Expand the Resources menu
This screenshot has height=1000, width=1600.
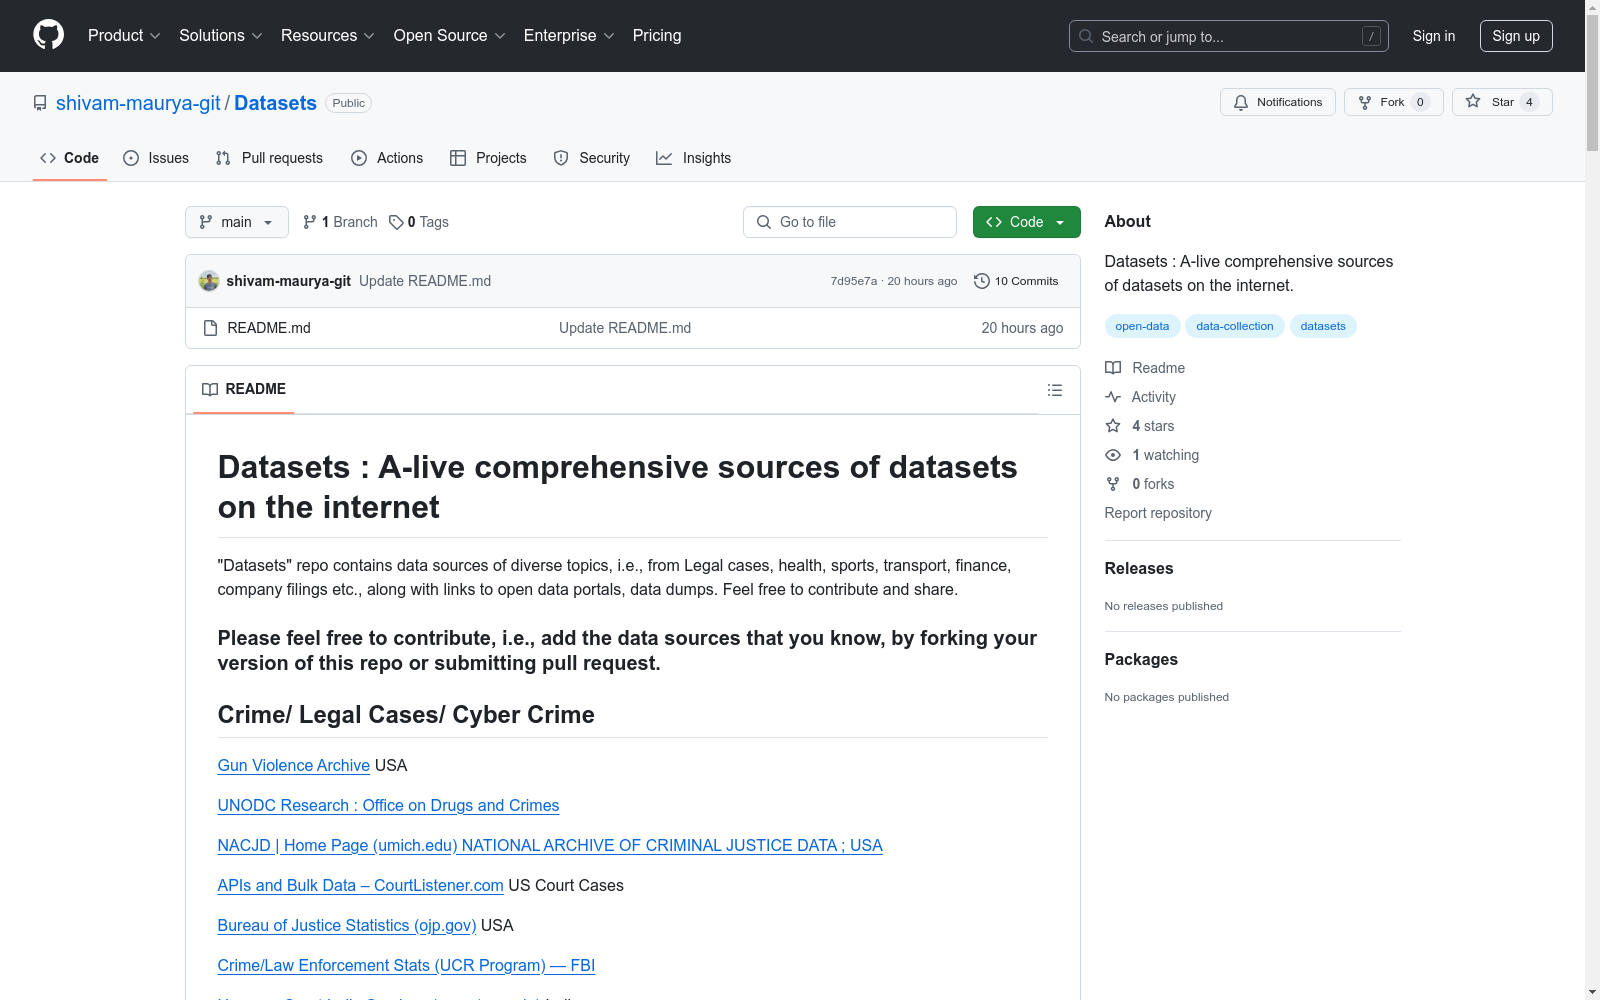[x=328, y=36]
